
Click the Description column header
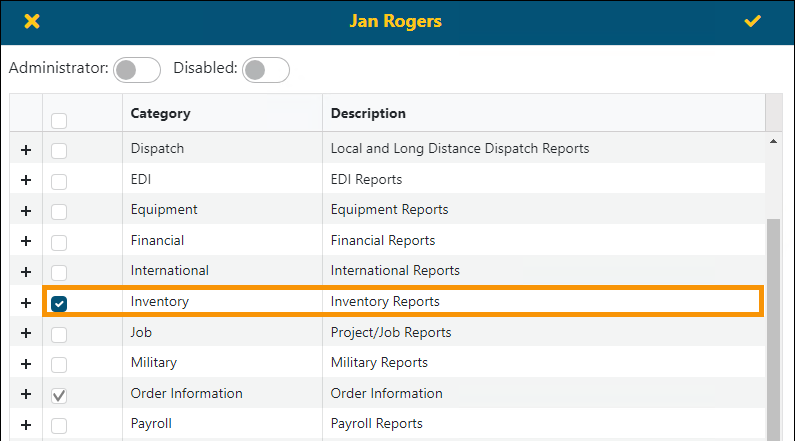368,113
